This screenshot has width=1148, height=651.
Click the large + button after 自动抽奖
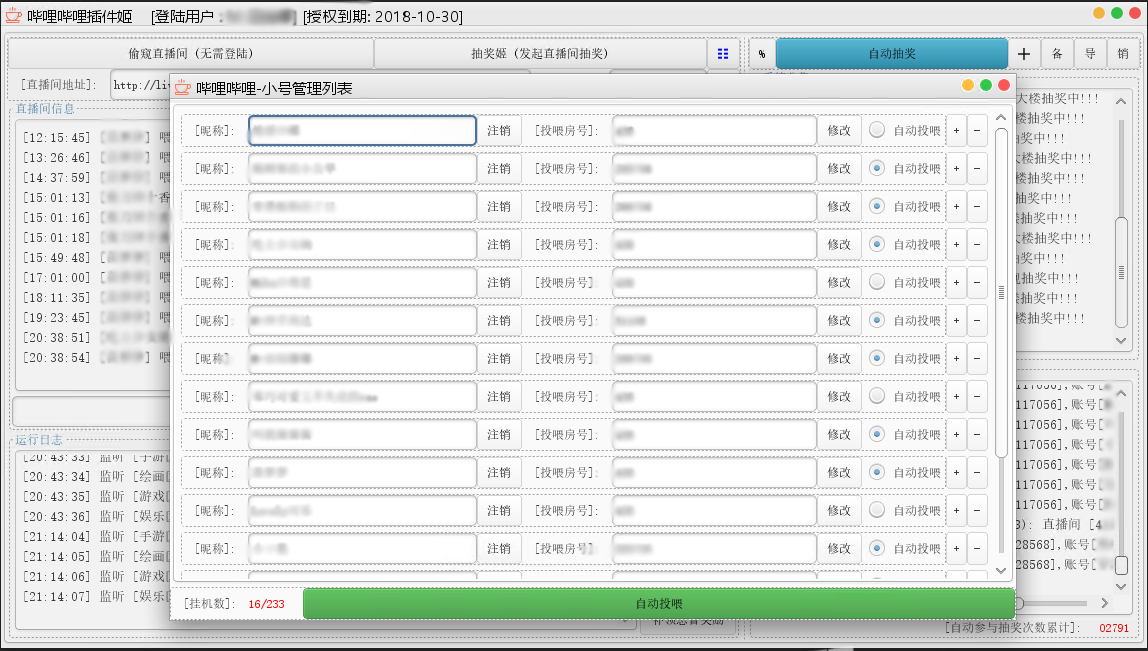tap(1024, 53)
